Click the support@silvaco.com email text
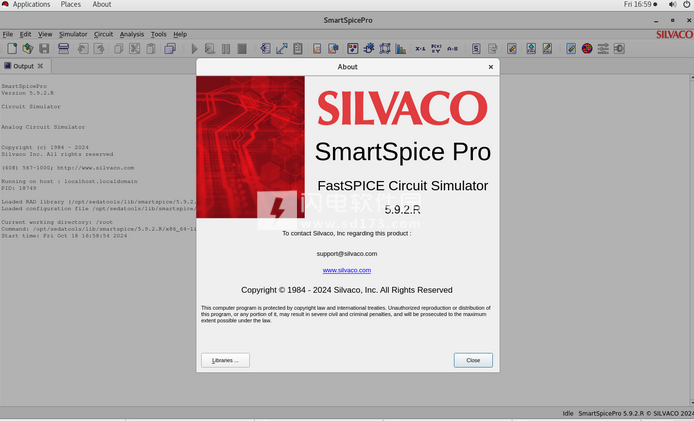 347,254
